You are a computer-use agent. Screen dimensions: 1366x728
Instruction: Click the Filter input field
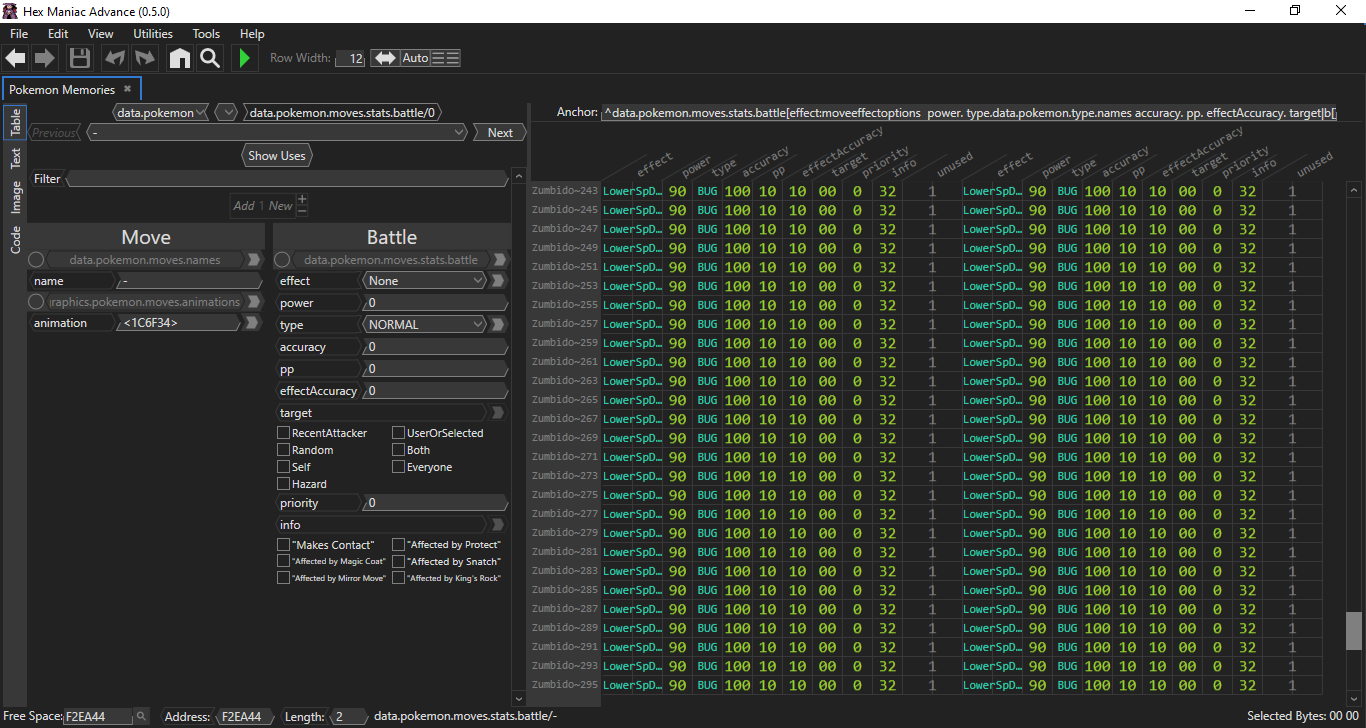[288, 179]
